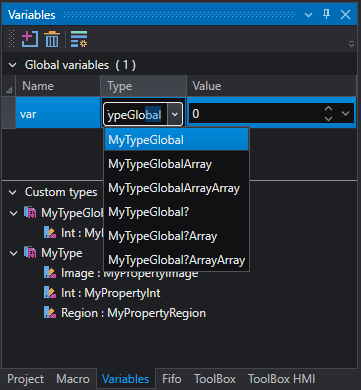This screenshot has height=390, width=361.
Task: Toggle the Type combo box dropdown arrow
Action: point(175,114)
